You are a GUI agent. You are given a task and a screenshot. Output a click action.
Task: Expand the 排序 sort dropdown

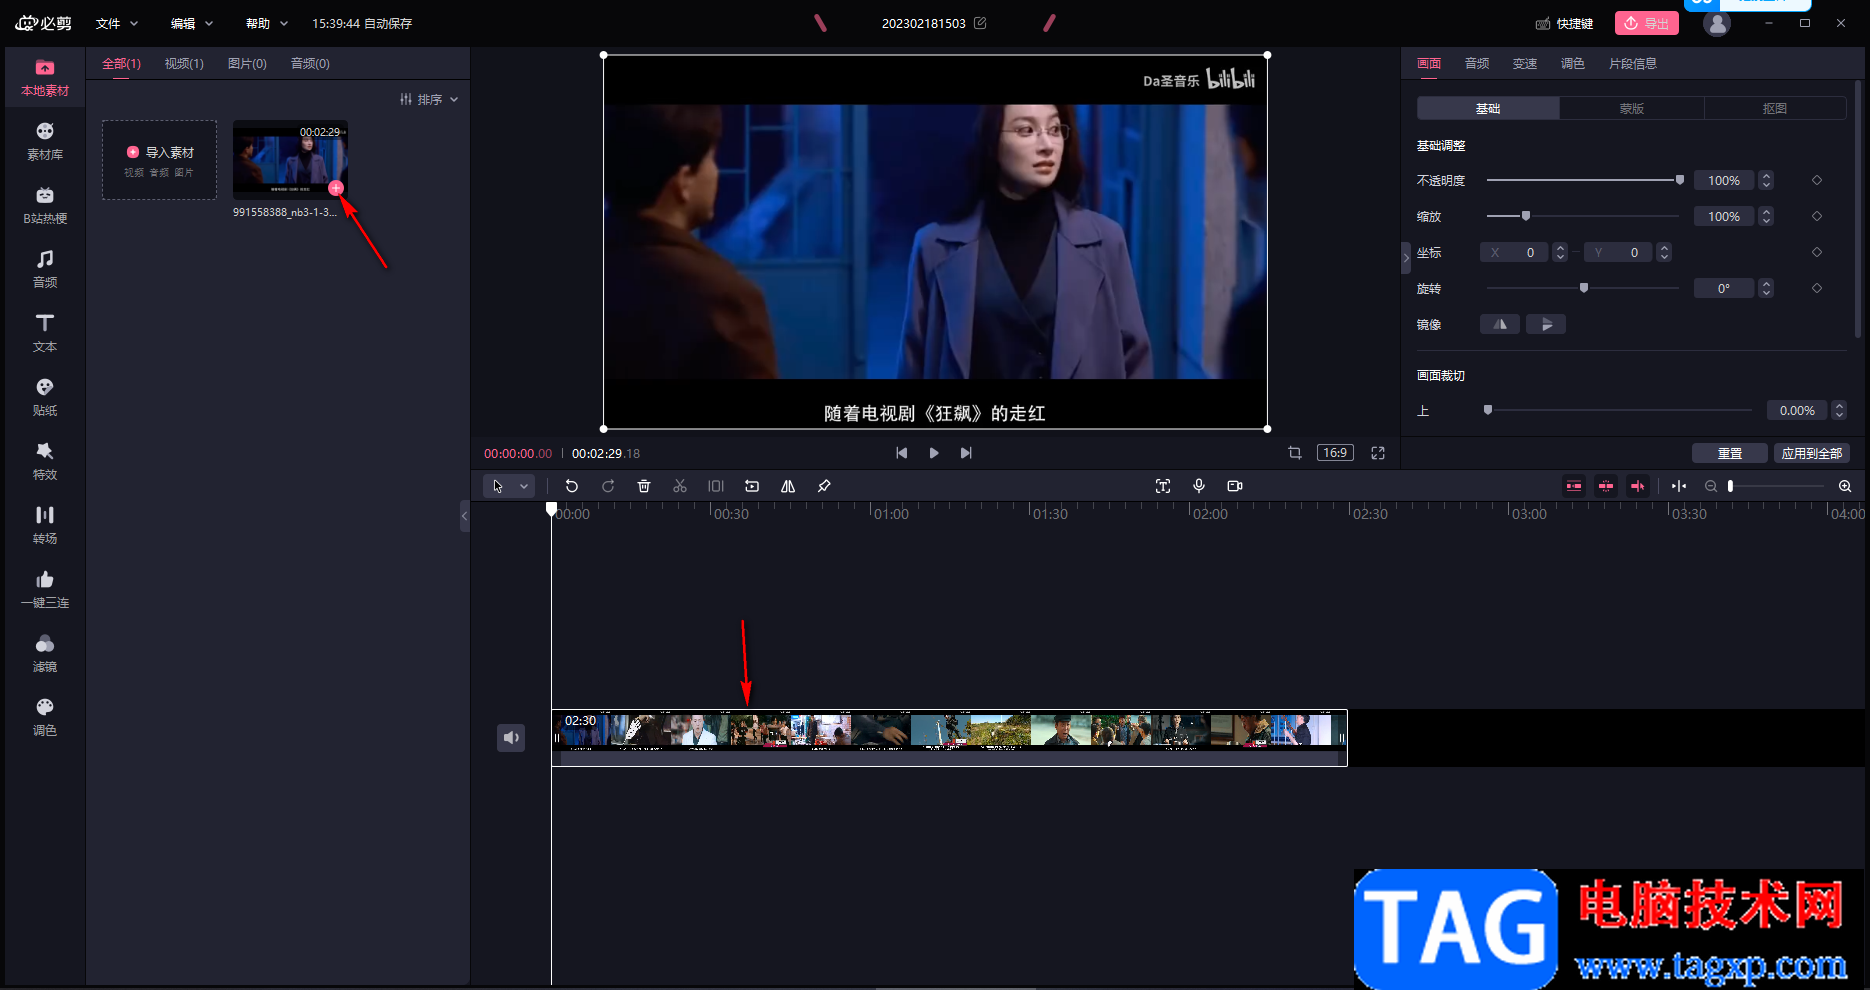(x=429, y=99)
